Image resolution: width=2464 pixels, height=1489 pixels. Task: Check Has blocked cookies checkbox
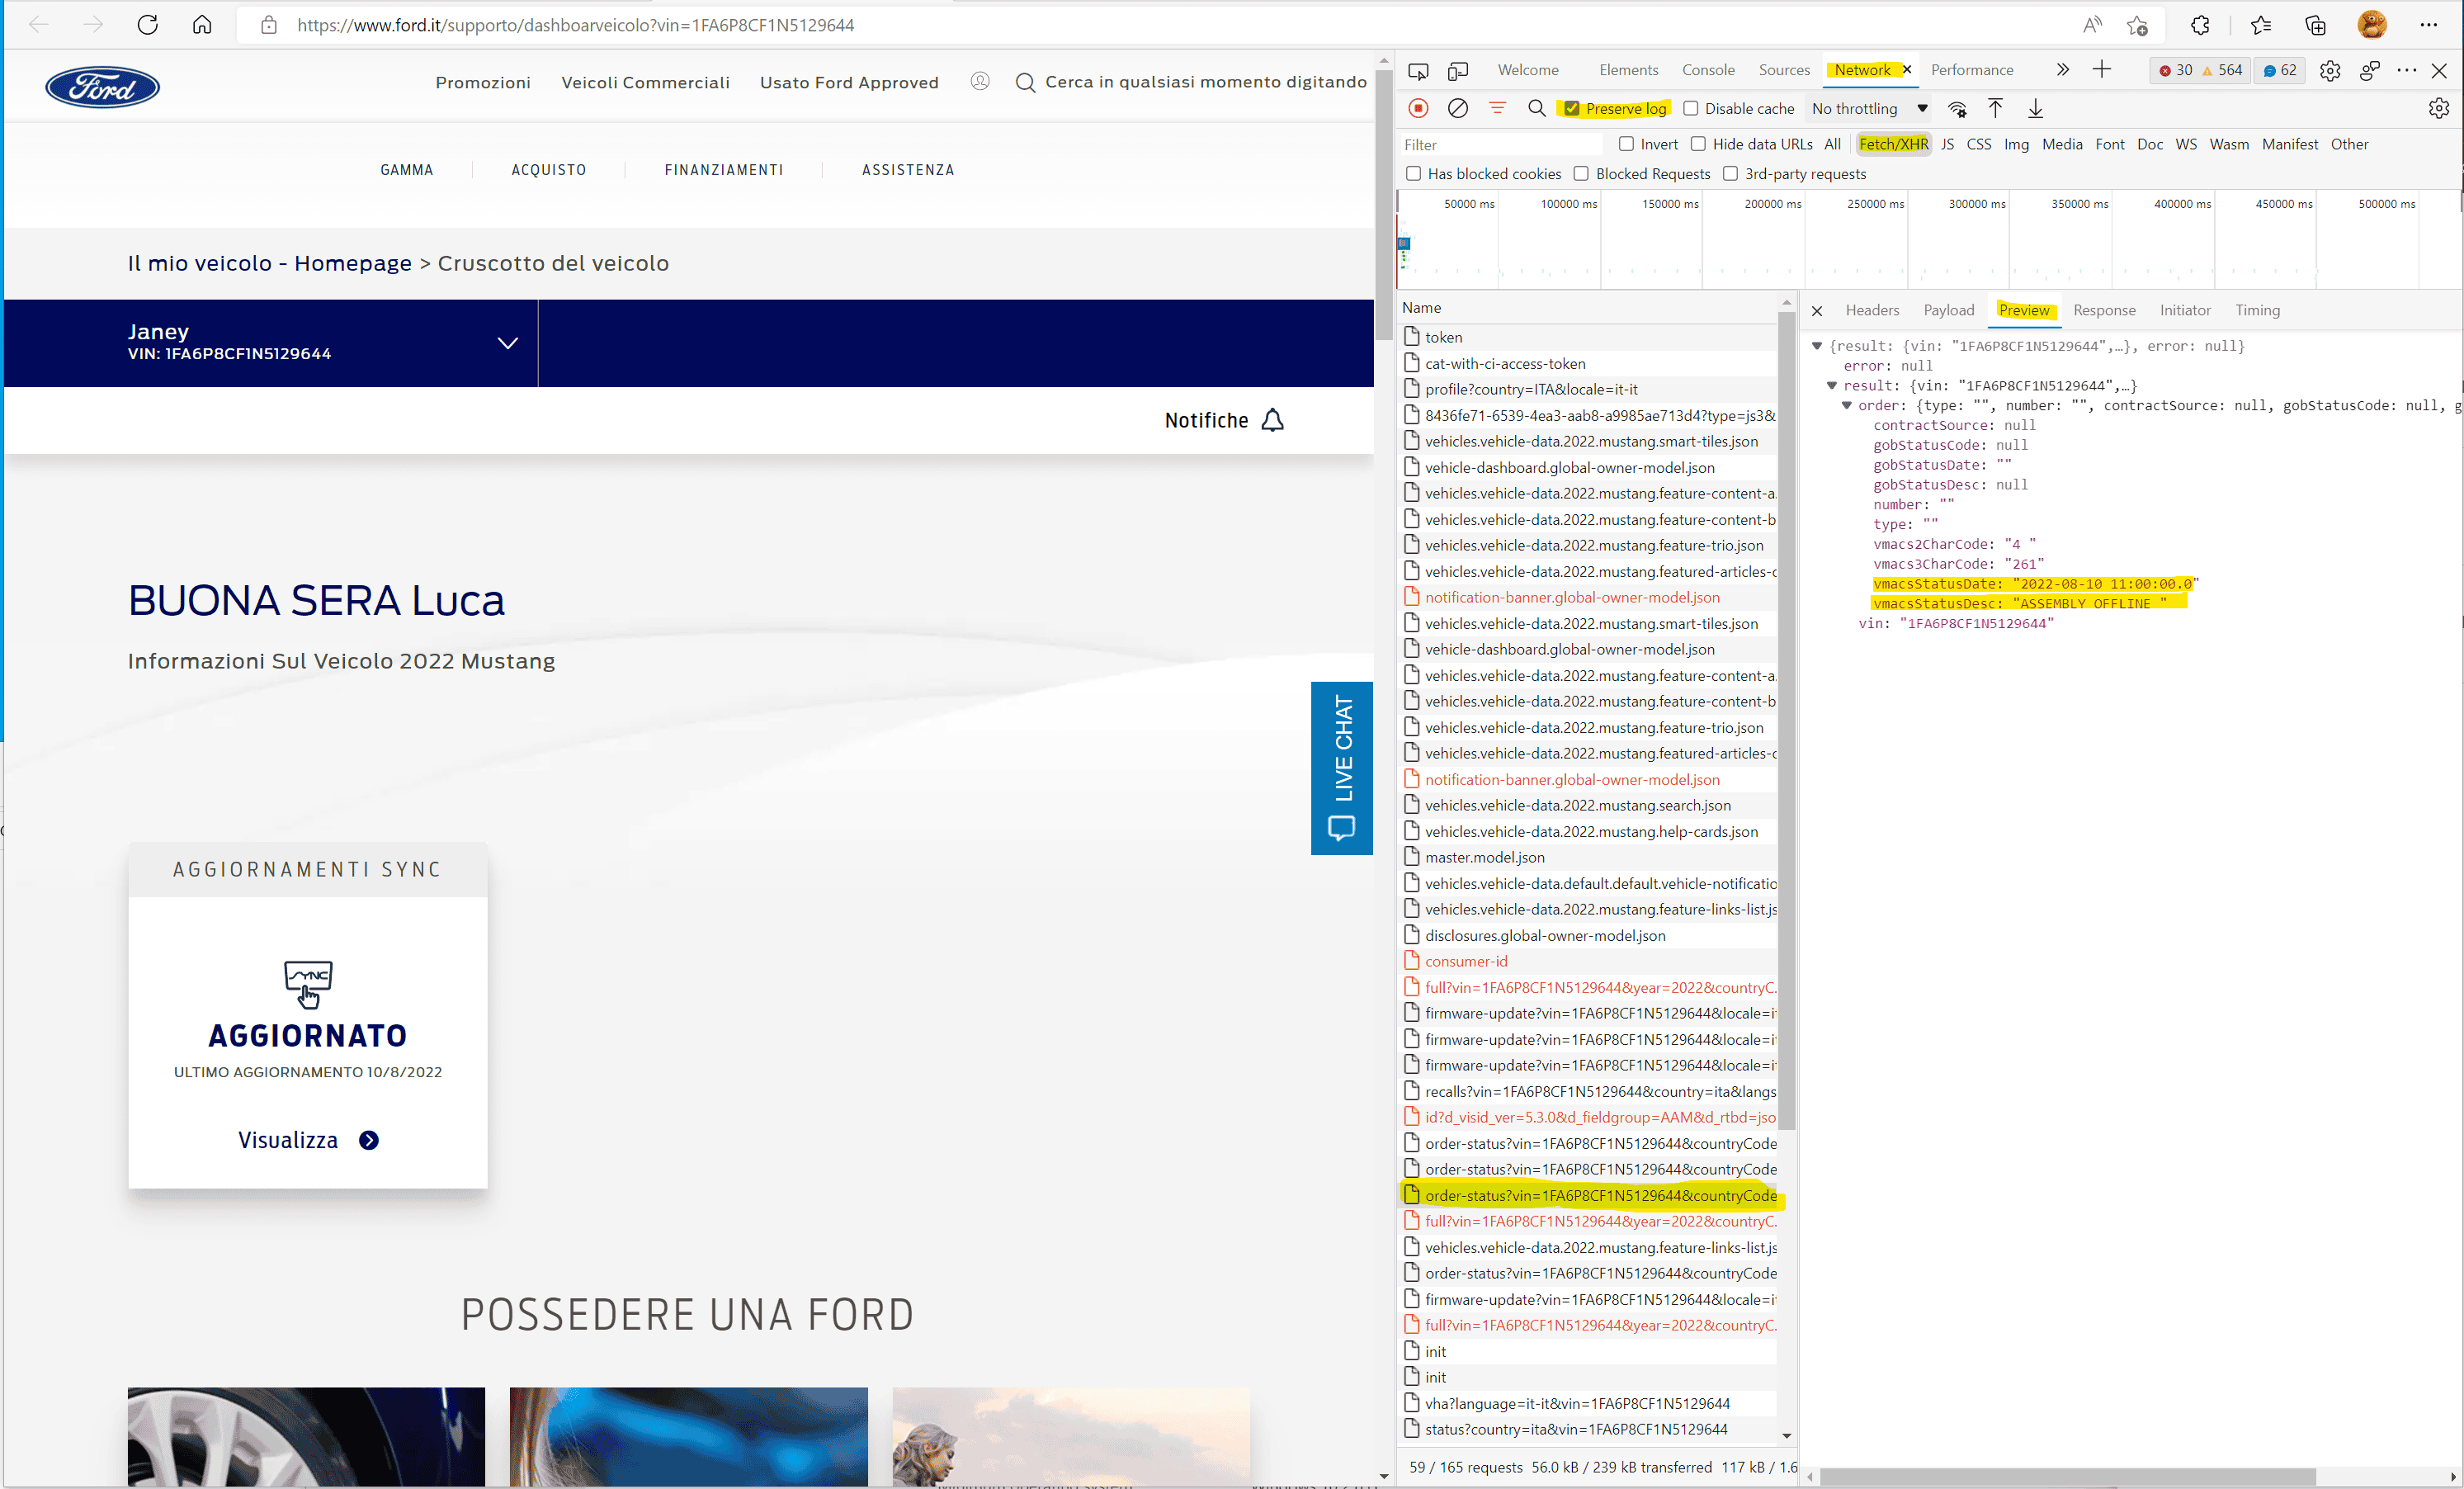(x=1413, y=174)
